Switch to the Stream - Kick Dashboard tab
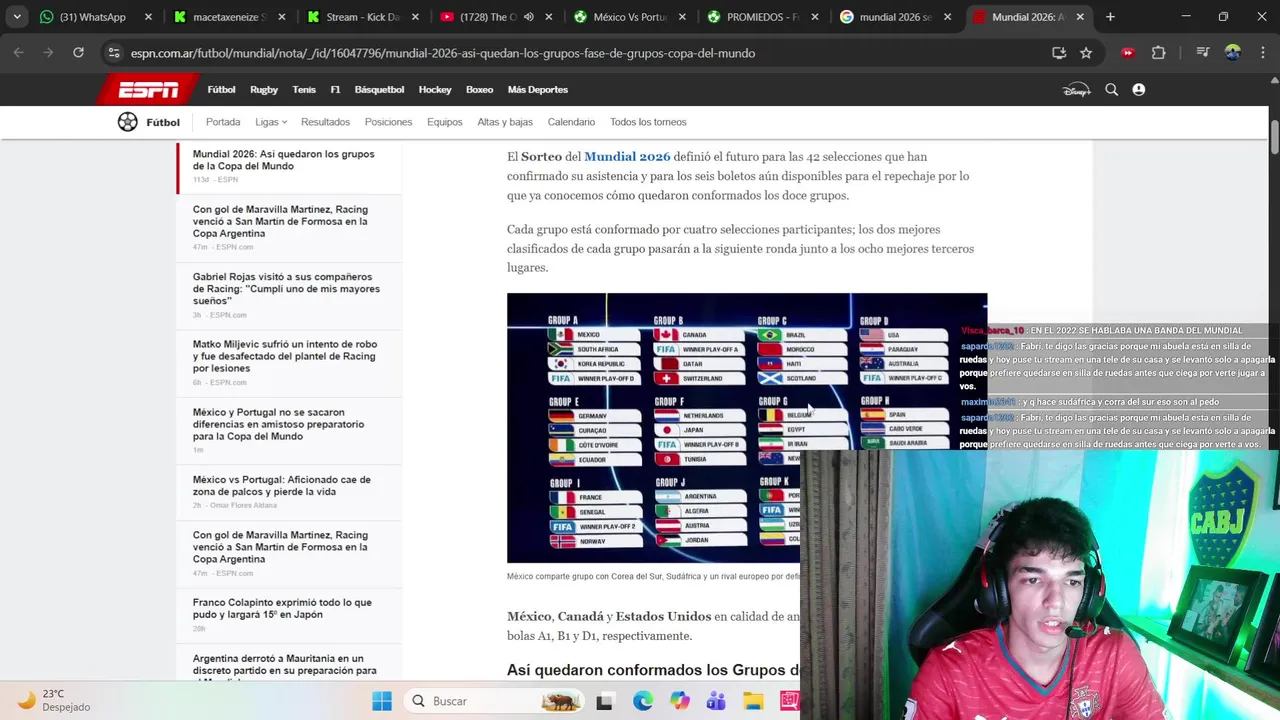Image resolution: width=1280 pixels, height=720 pixels. coord(363,17)
